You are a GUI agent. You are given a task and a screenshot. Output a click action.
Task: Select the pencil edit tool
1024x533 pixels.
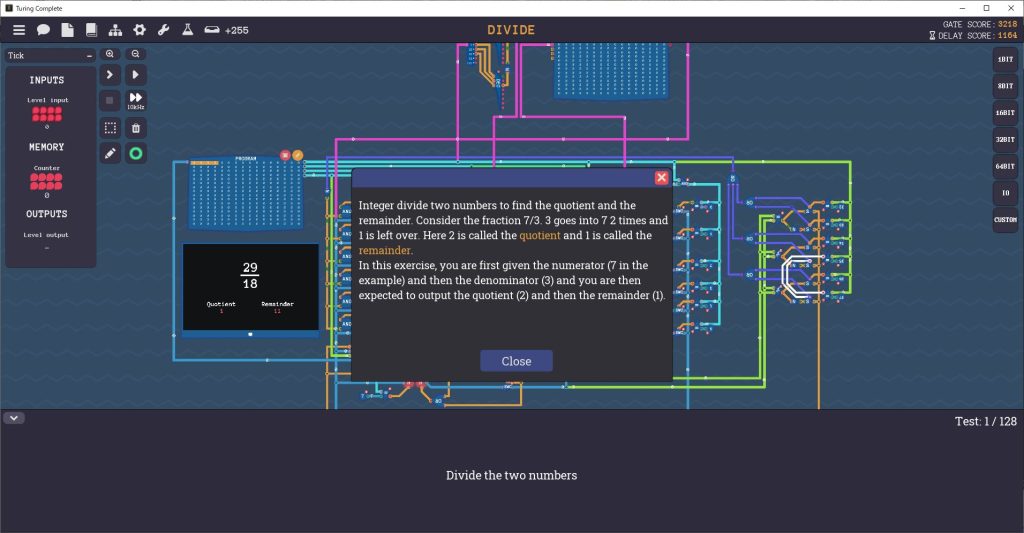(110, 154)
